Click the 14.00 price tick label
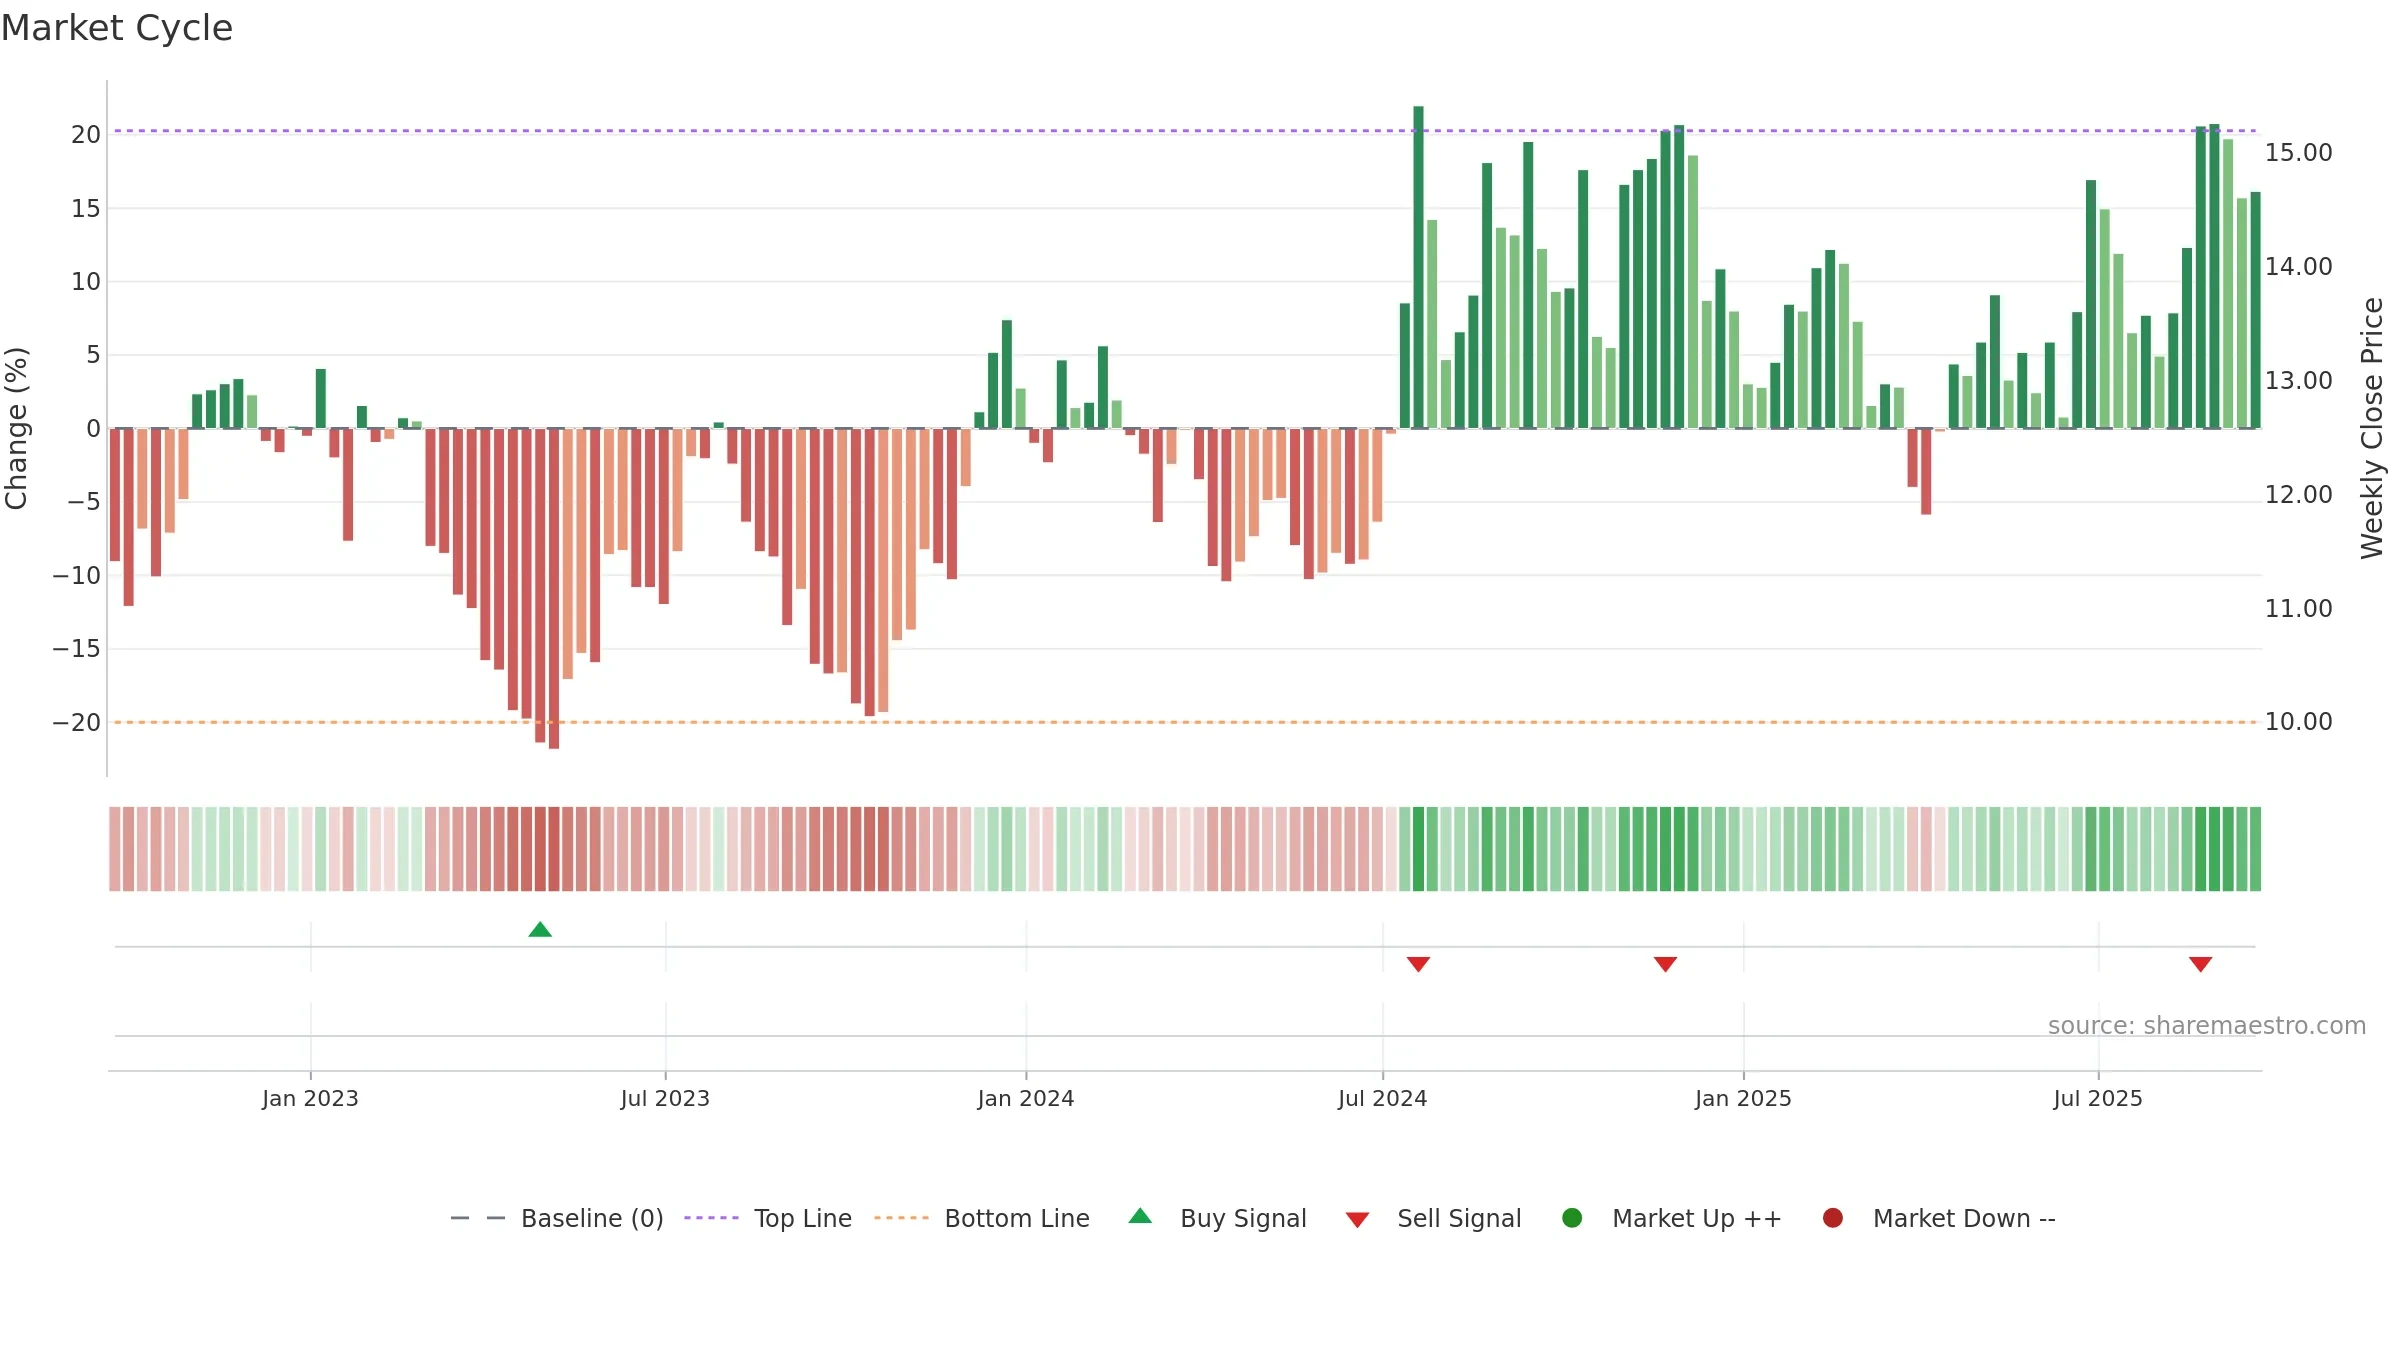This screenshot has height=1350, width=2400. pos(2298,267)
